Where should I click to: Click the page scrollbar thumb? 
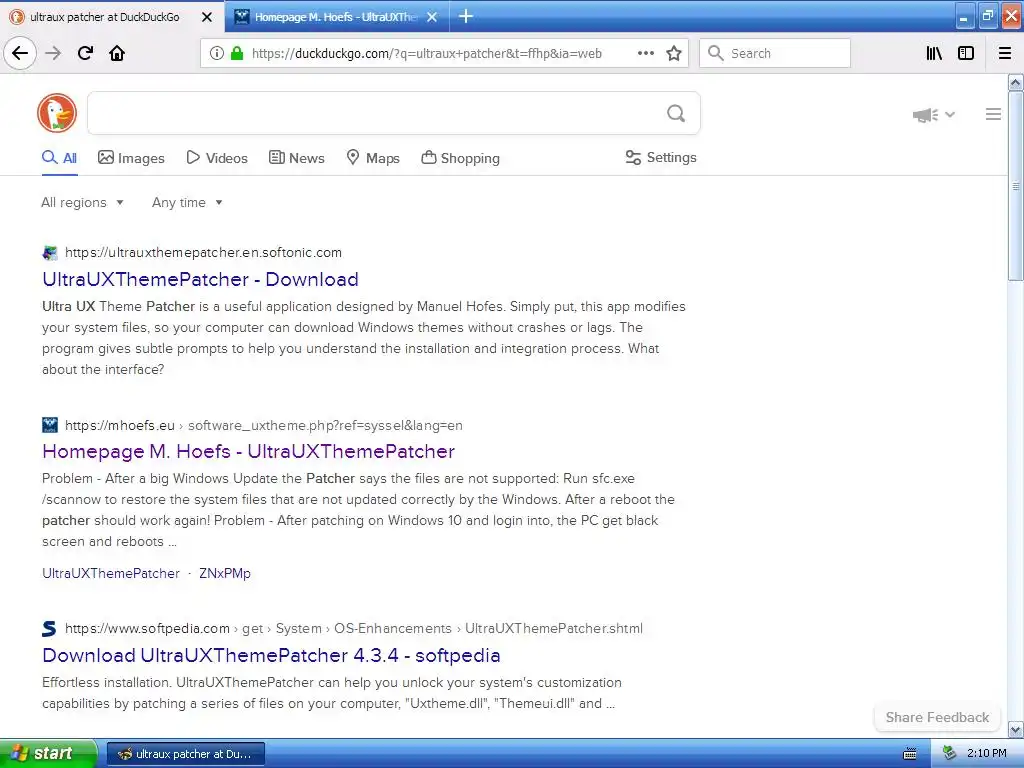1016,186
